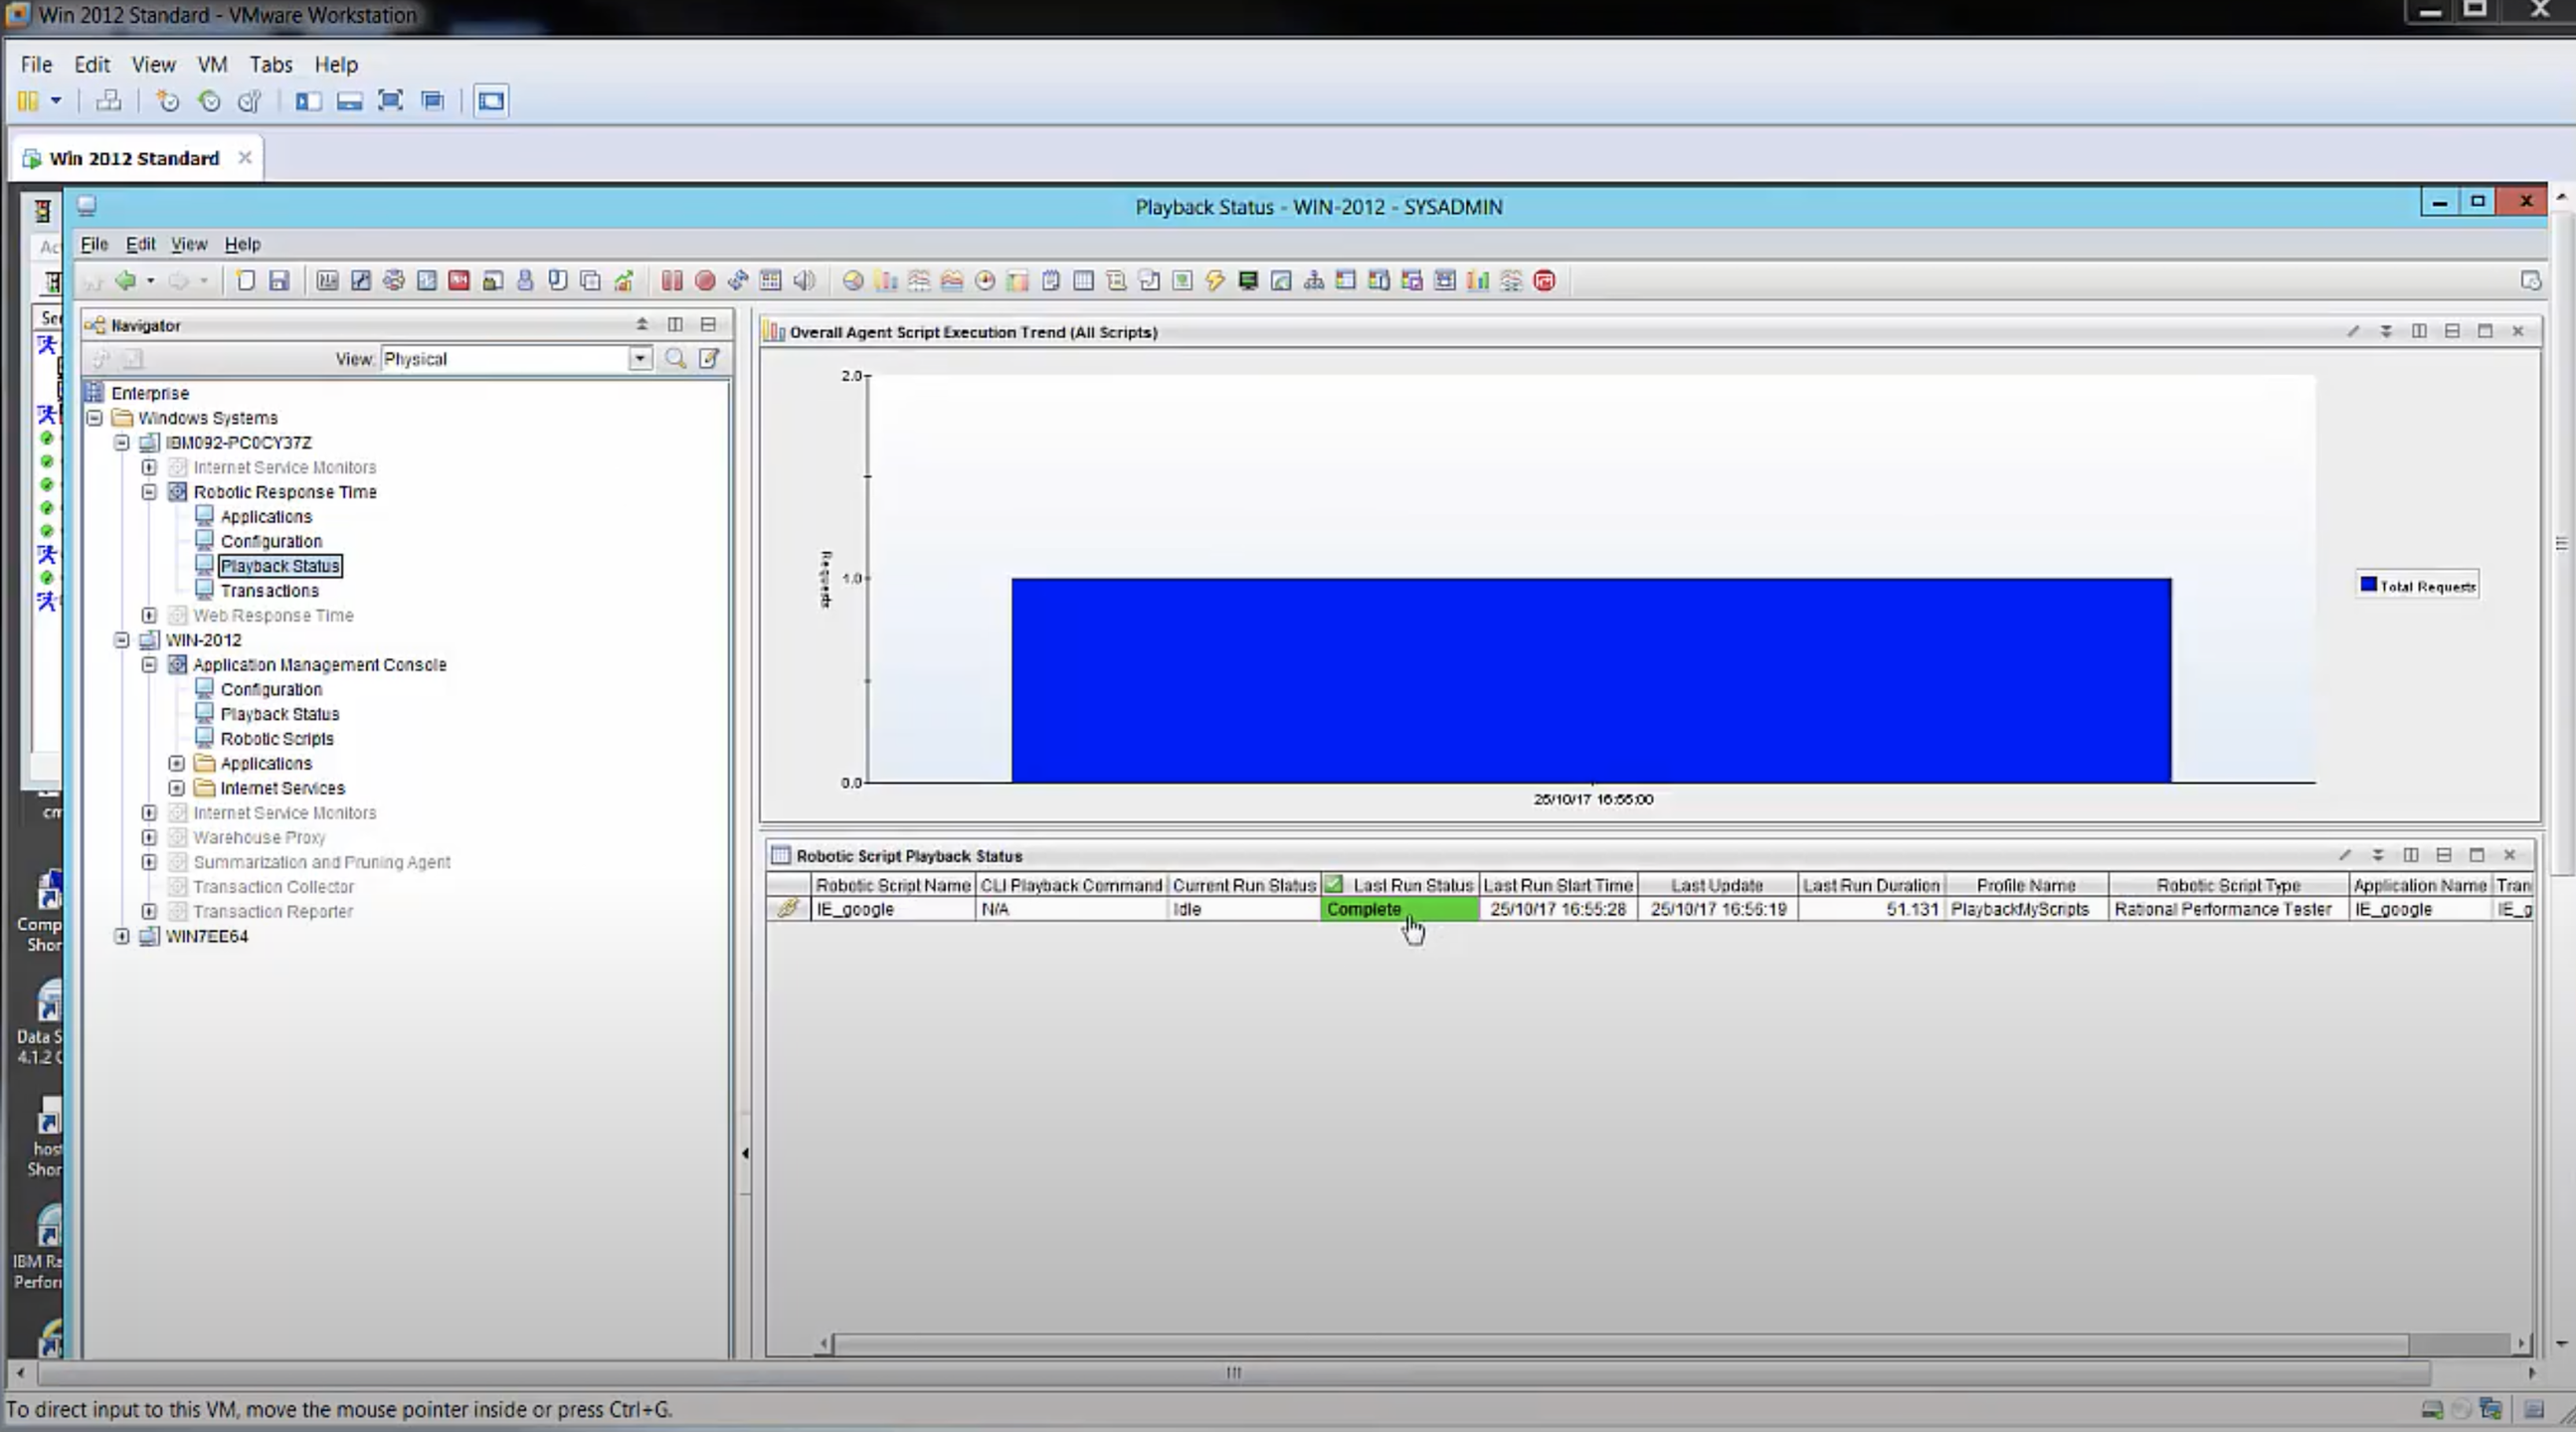The image size is (2576, 1432).
Task: Click the green Back arrow icon
Action: [x=125, y=281]
